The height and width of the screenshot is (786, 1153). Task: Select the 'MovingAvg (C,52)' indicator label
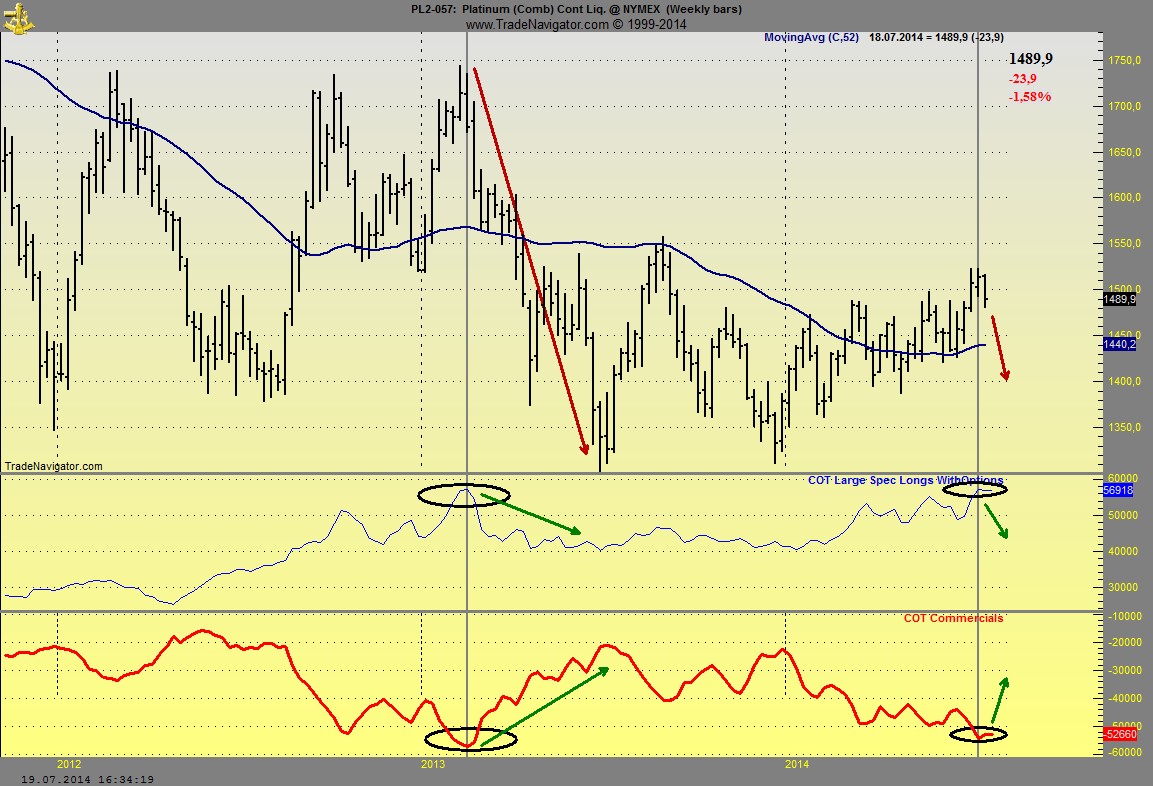pyautogui.click(x=811, y=37)
